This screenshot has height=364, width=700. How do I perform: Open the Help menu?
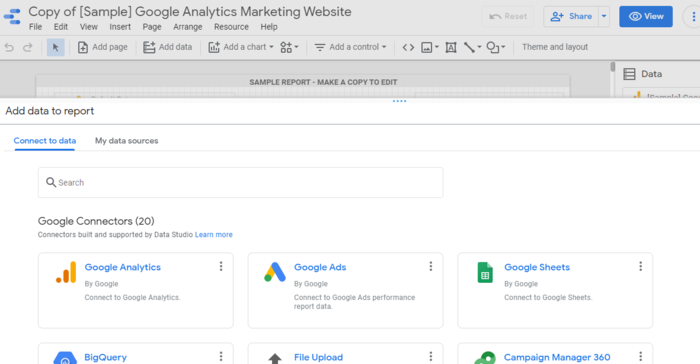(x=269, y=27)
